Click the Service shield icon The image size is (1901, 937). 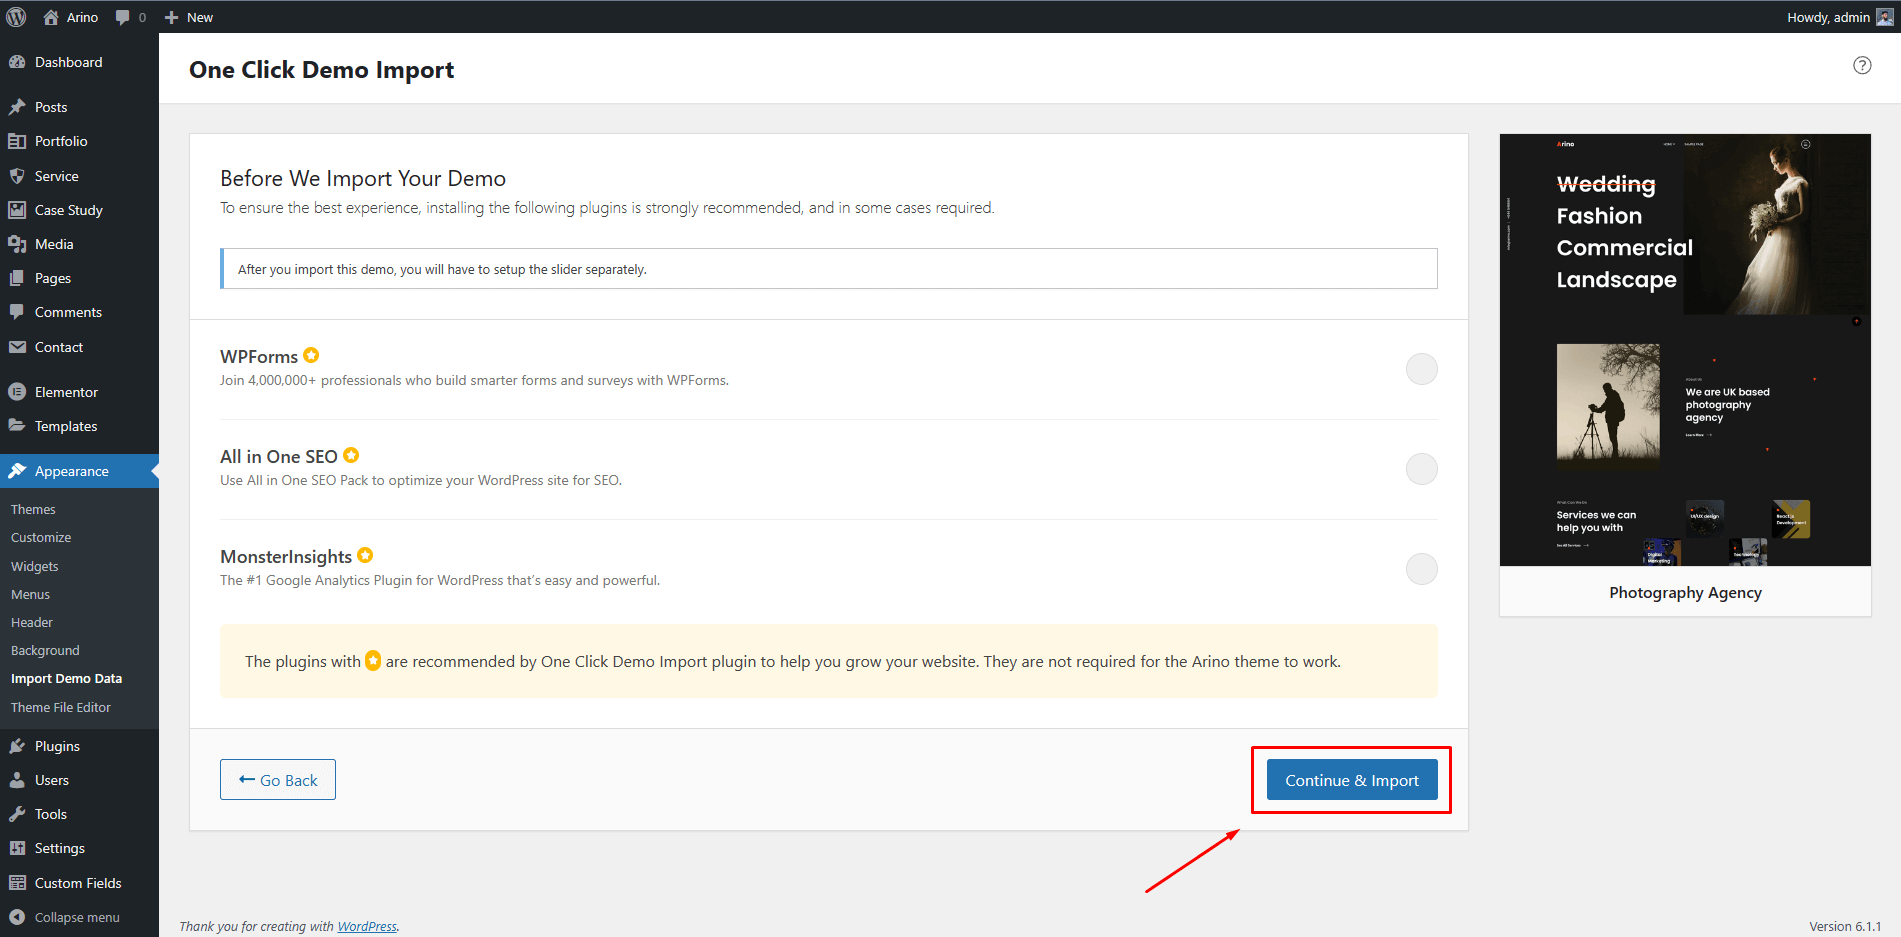17,176
